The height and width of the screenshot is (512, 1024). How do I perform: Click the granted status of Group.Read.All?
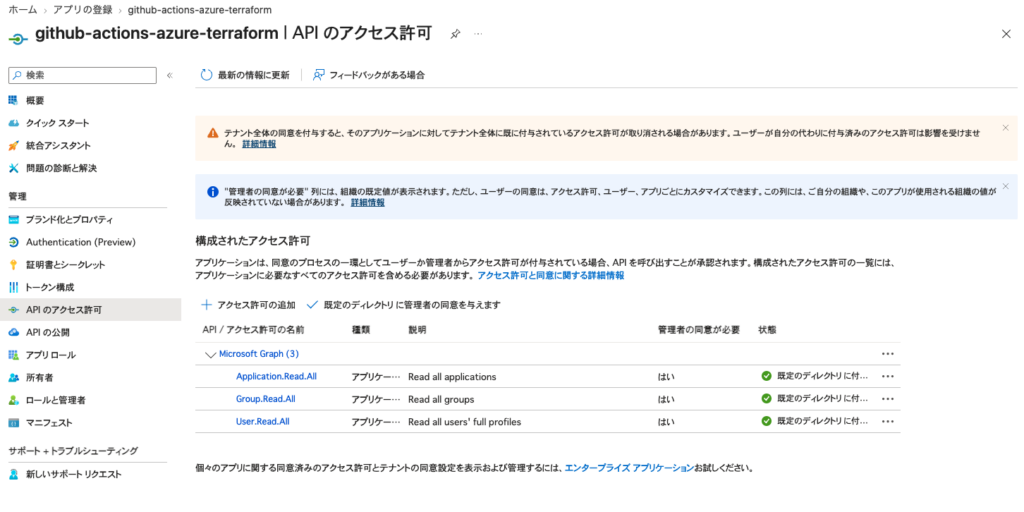pyautogui.click(x=814, y=398)
